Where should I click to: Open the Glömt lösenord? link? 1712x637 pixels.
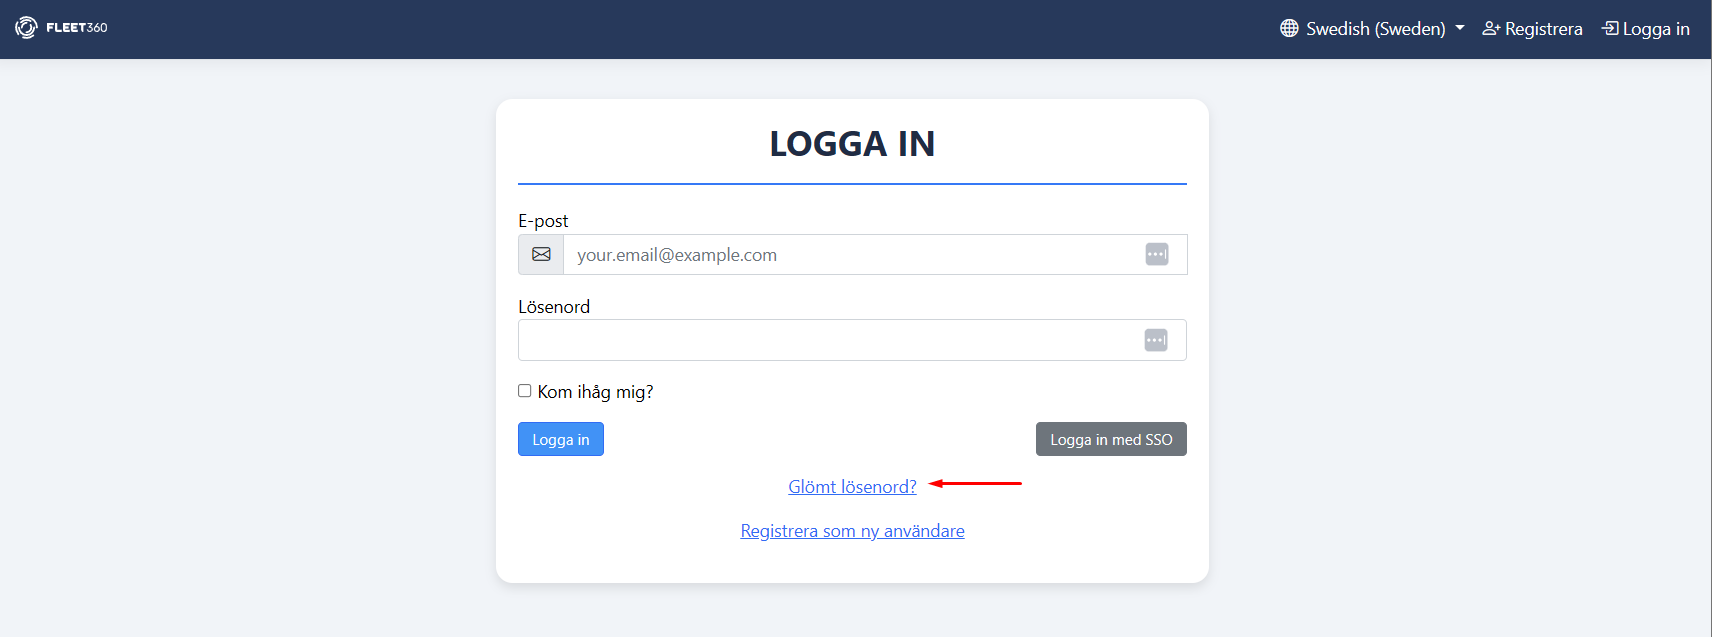[852, 487]
